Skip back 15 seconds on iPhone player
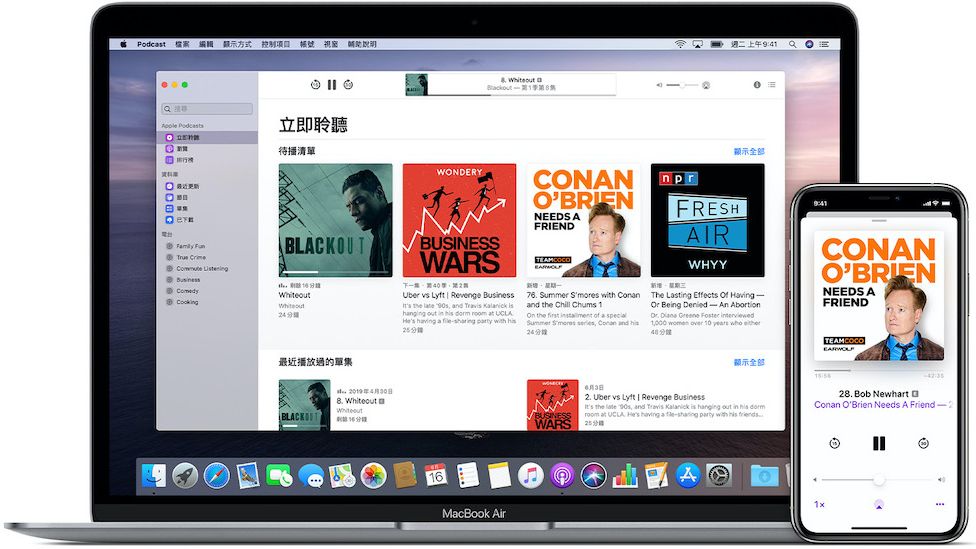The height and width of the screenshot is (549, 976). pos(835,443)
